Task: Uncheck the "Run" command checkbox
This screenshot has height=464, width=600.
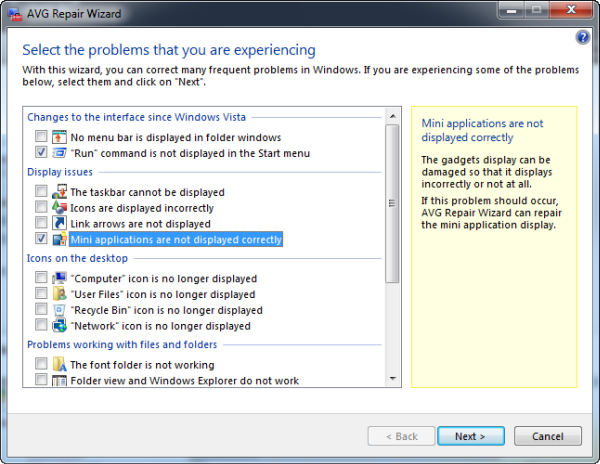Action: point(41,152)
